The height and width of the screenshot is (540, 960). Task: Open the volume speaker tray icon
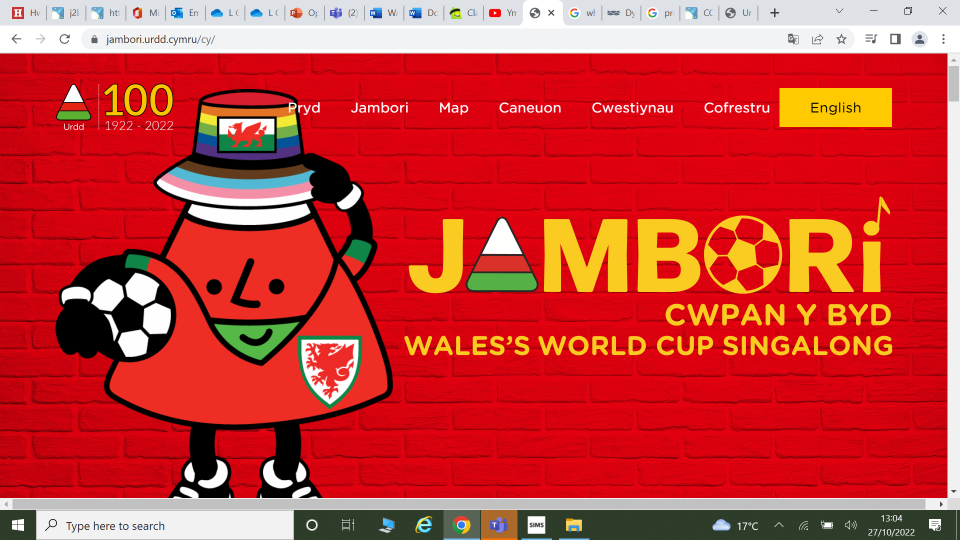[851, 525]
